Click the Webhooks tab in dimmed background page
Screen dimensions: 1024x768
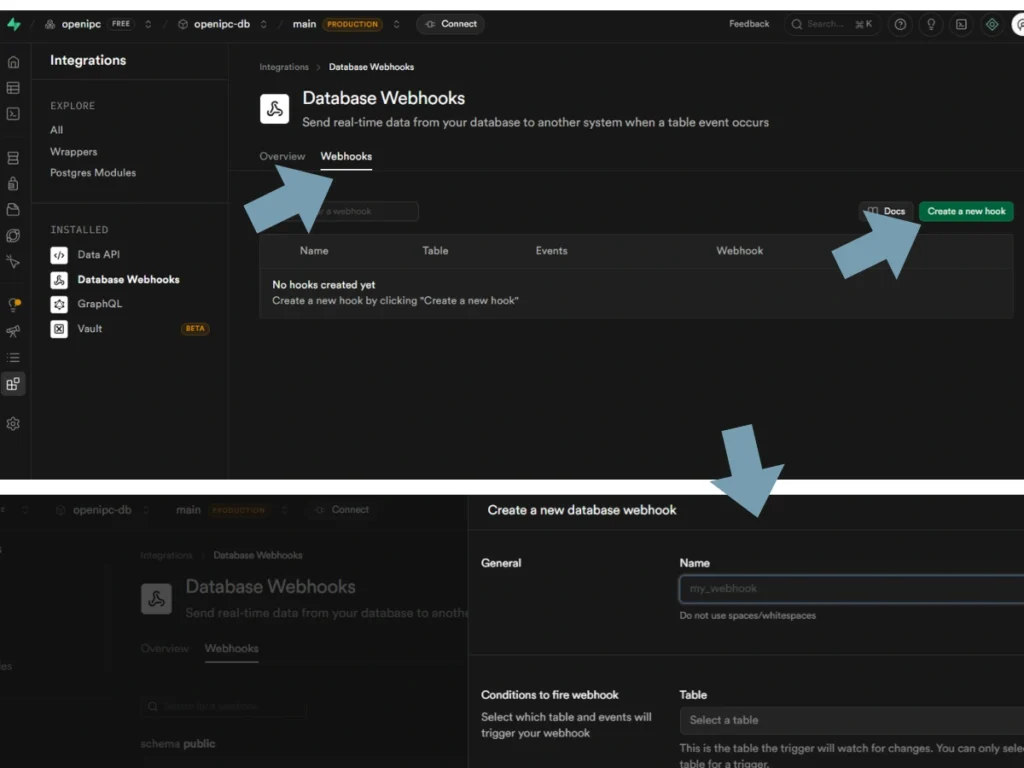(232, 649)
